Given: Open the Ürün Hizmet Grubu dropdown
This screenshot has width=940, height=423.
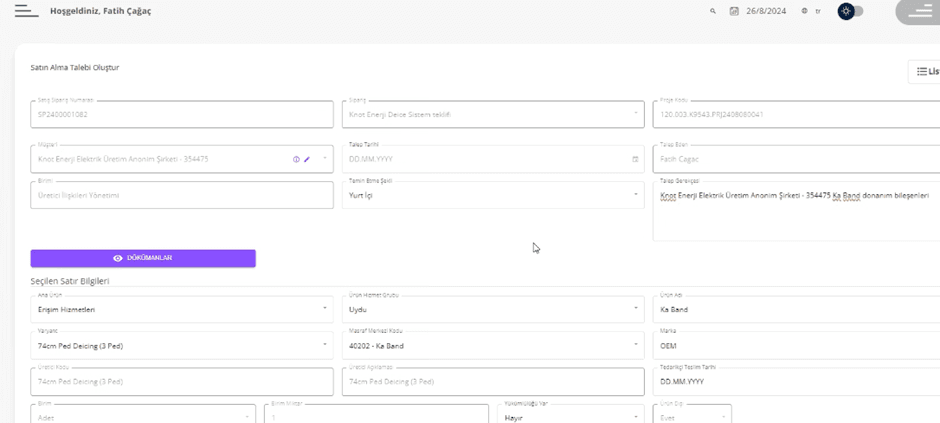Looking at the screenshot, I should coord(635,309).
